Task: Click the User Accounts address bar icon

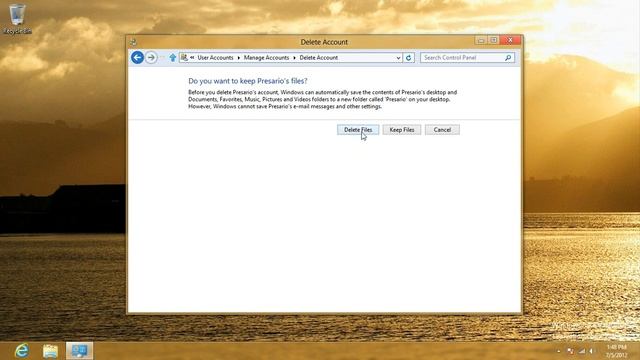Action: pos(184,58)
